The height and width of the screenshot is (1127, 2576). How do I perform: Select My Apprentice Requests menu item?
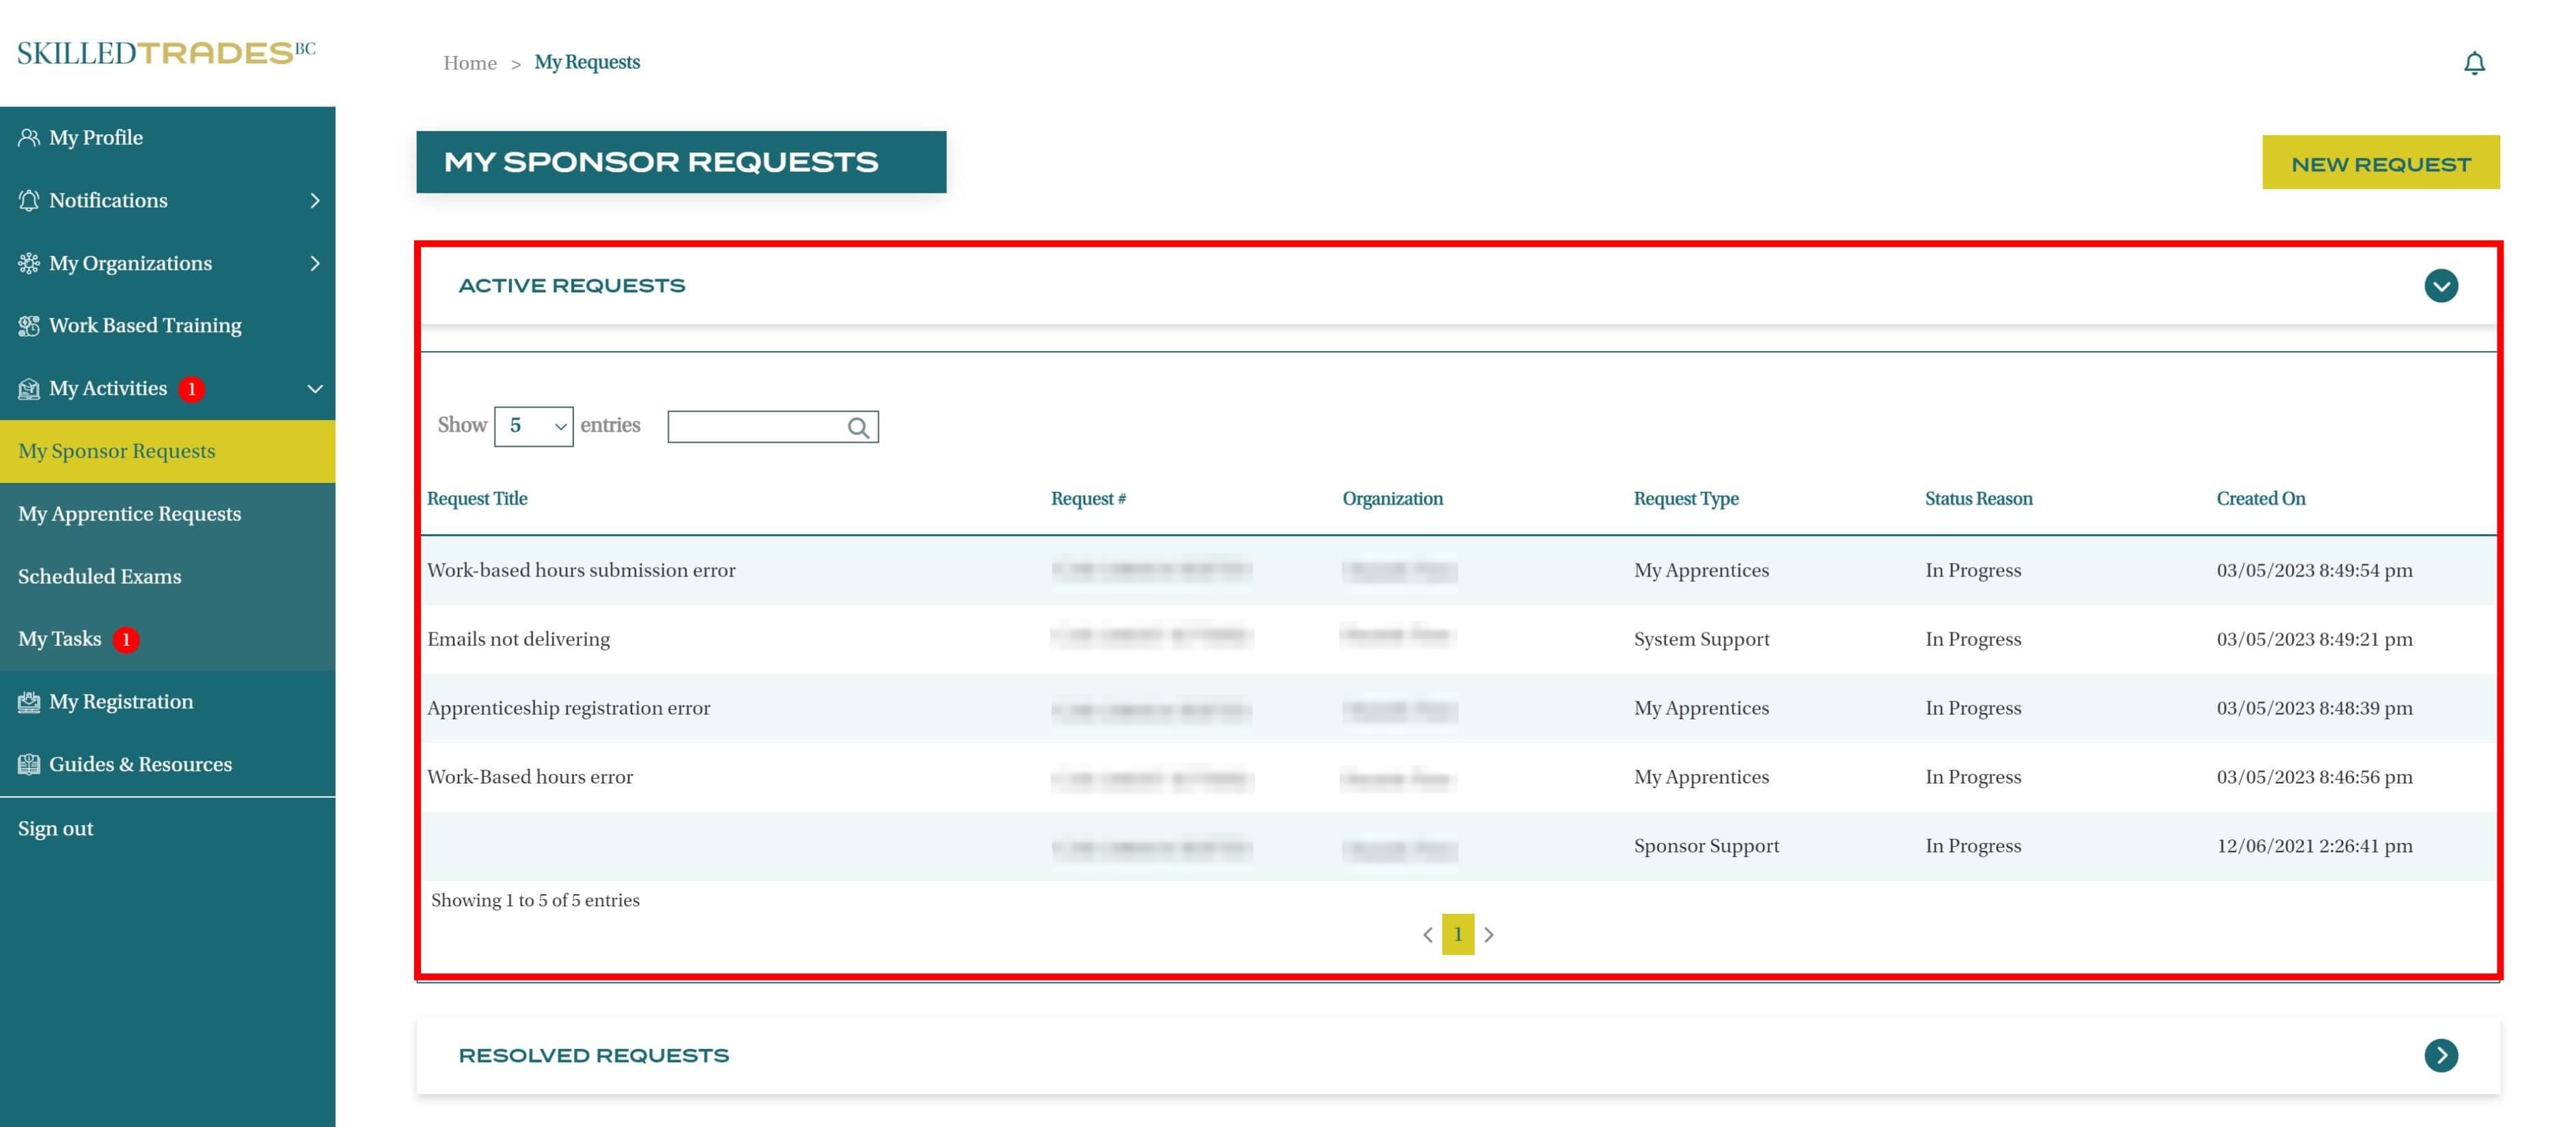tap(129, 514)
